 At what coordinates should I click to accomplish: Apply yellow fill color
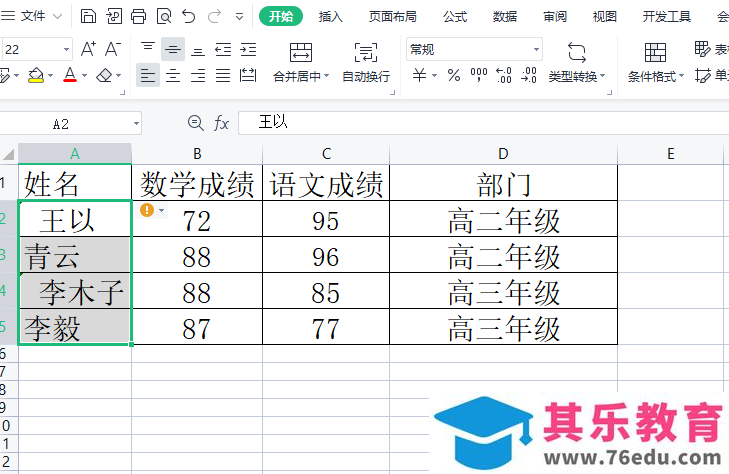(36, 75)
